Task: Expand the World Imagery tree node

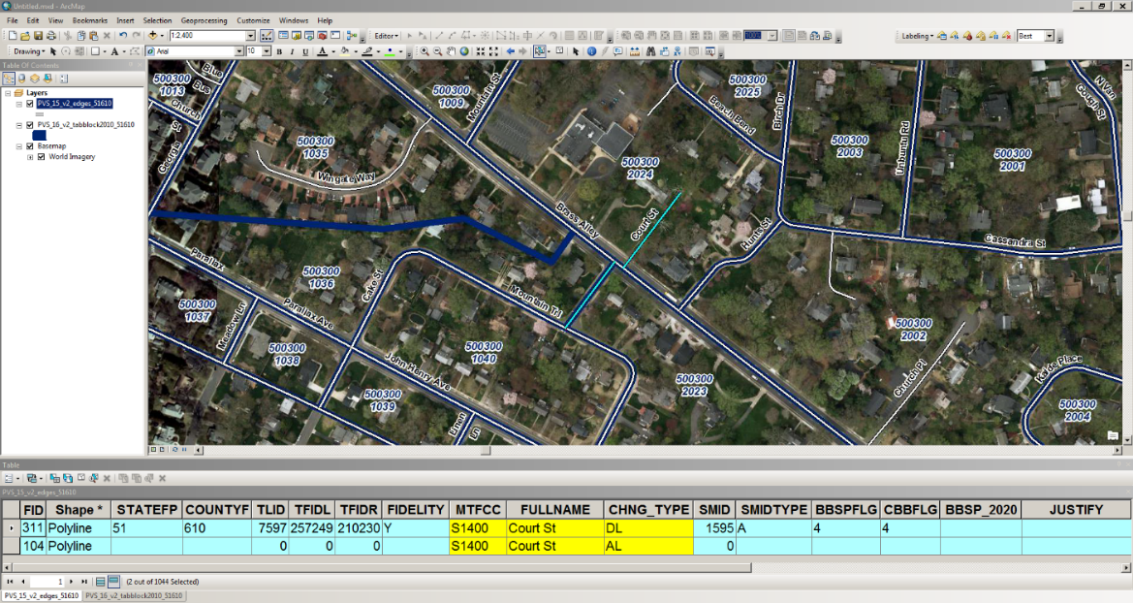Action: click(x=30, y=157)
